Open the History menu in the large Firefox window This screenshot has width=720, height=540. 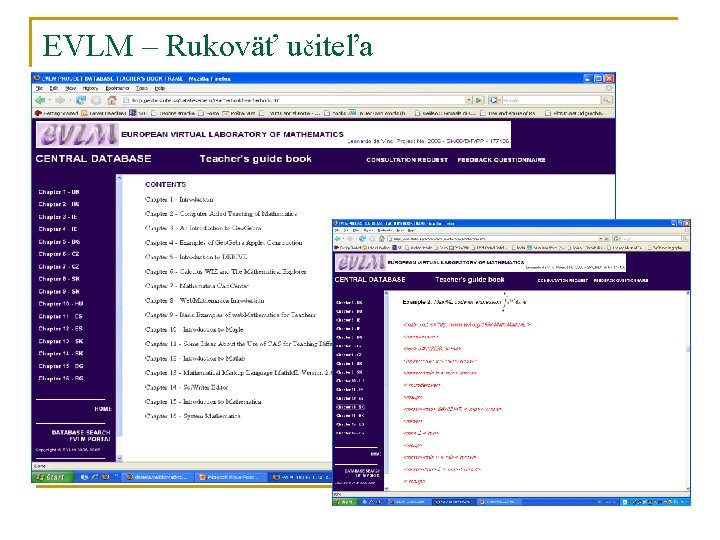tap(90, 88)
